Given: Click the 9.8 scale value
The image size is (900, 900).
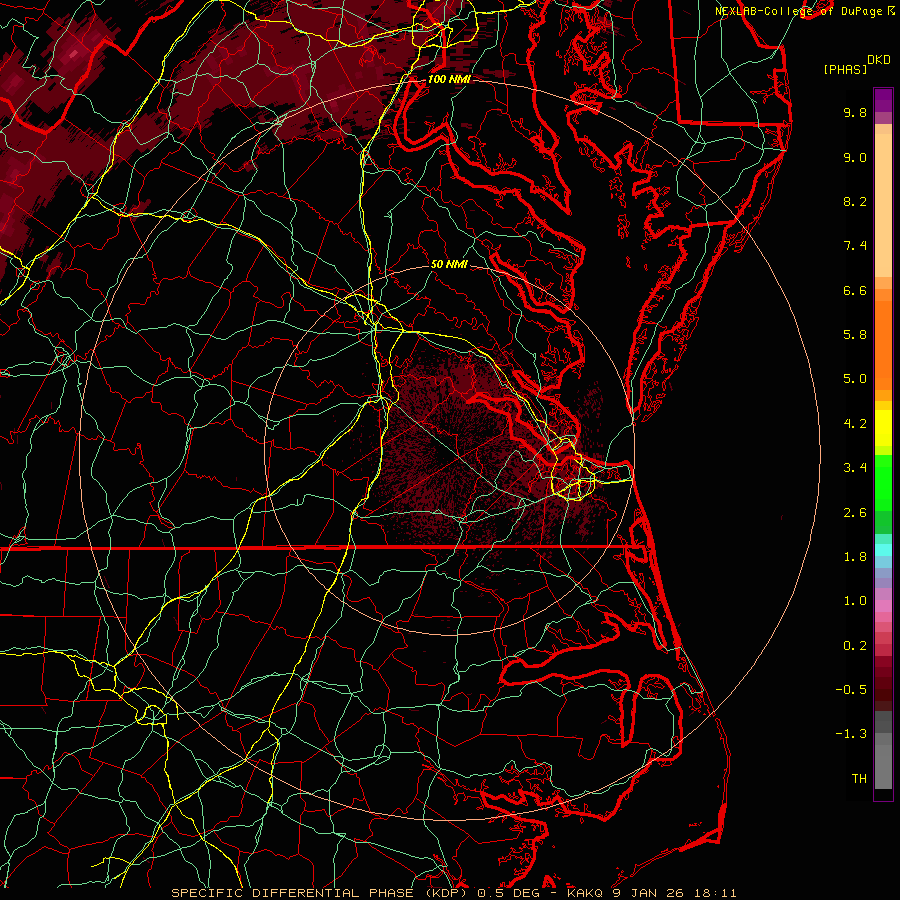Looking at the screenshot, I should (x=855, y=112).
